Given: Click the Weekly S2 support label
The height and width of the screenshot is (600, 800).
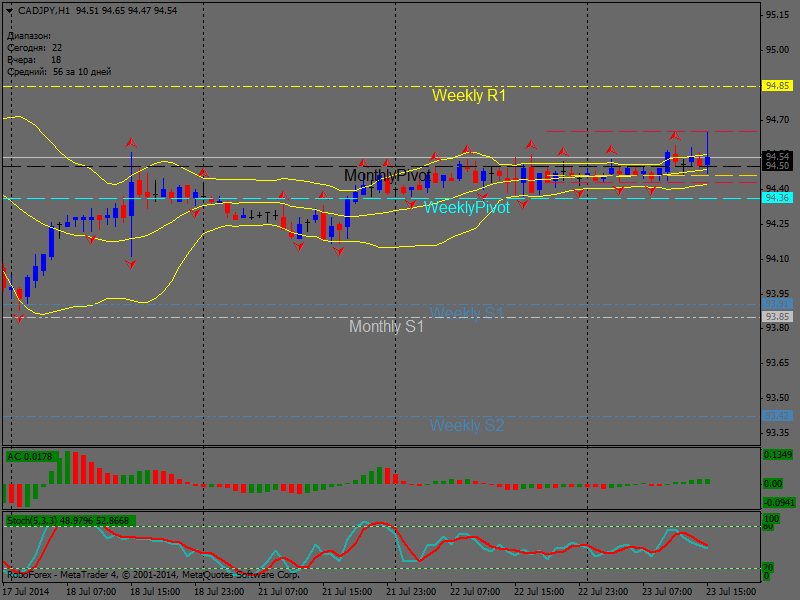Looking at the screenshot, I should (466, 426).
